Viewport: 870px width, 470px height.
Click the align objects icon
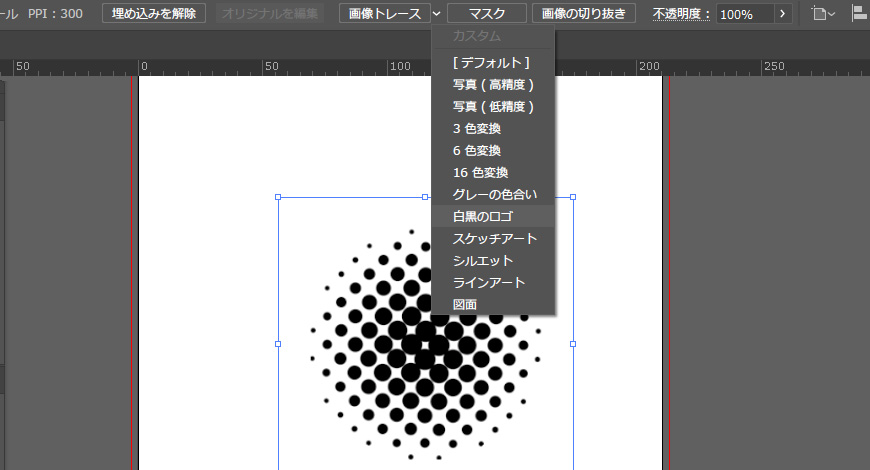click(859, 14)
